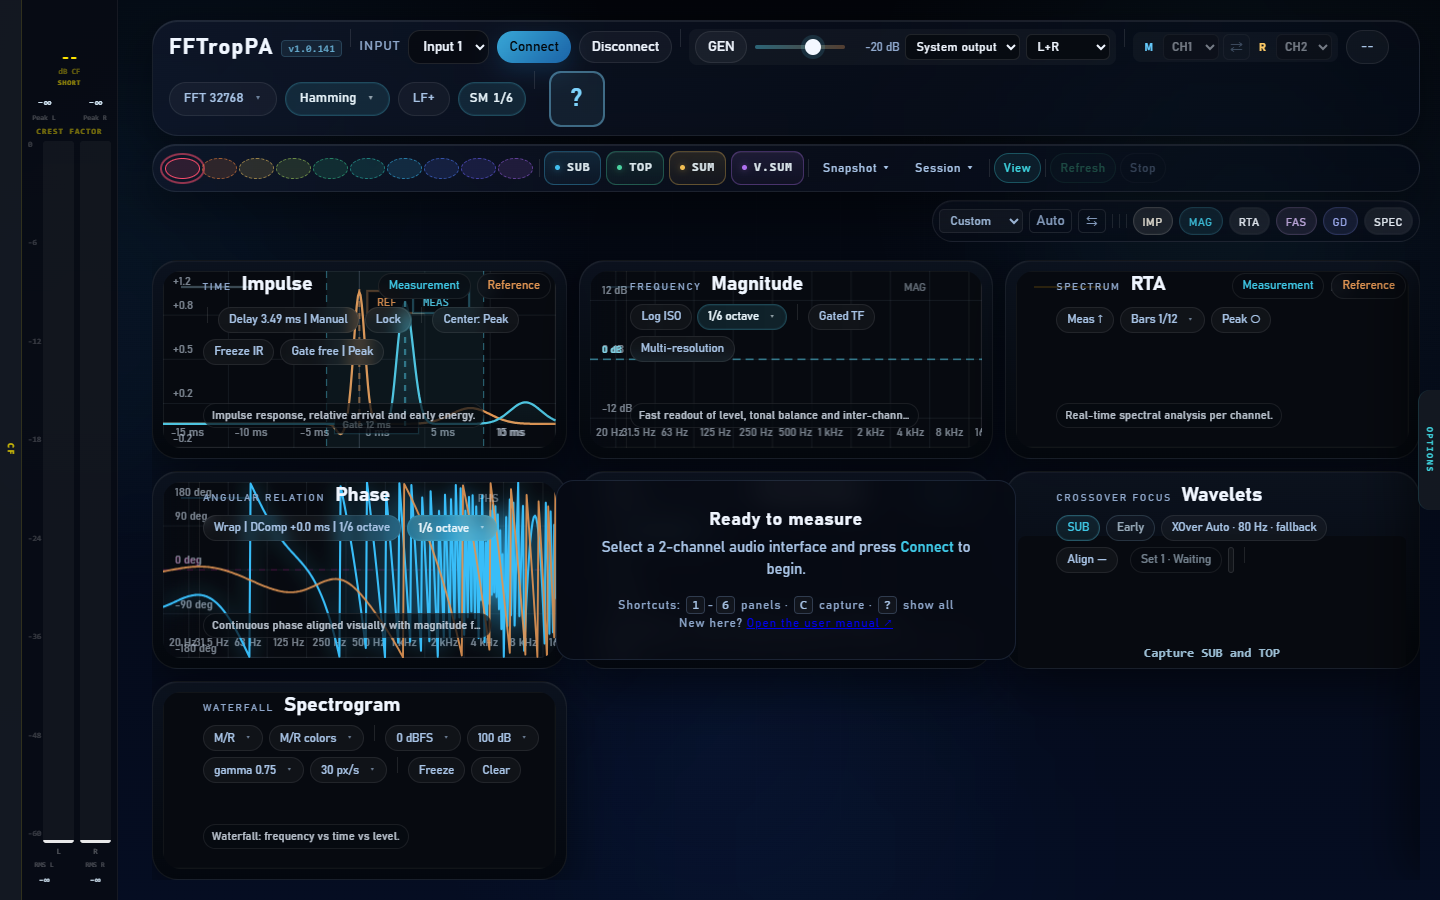Open the System output dropdown
1440x900 pixels.
pyautogui.click(x=962, y=47)
